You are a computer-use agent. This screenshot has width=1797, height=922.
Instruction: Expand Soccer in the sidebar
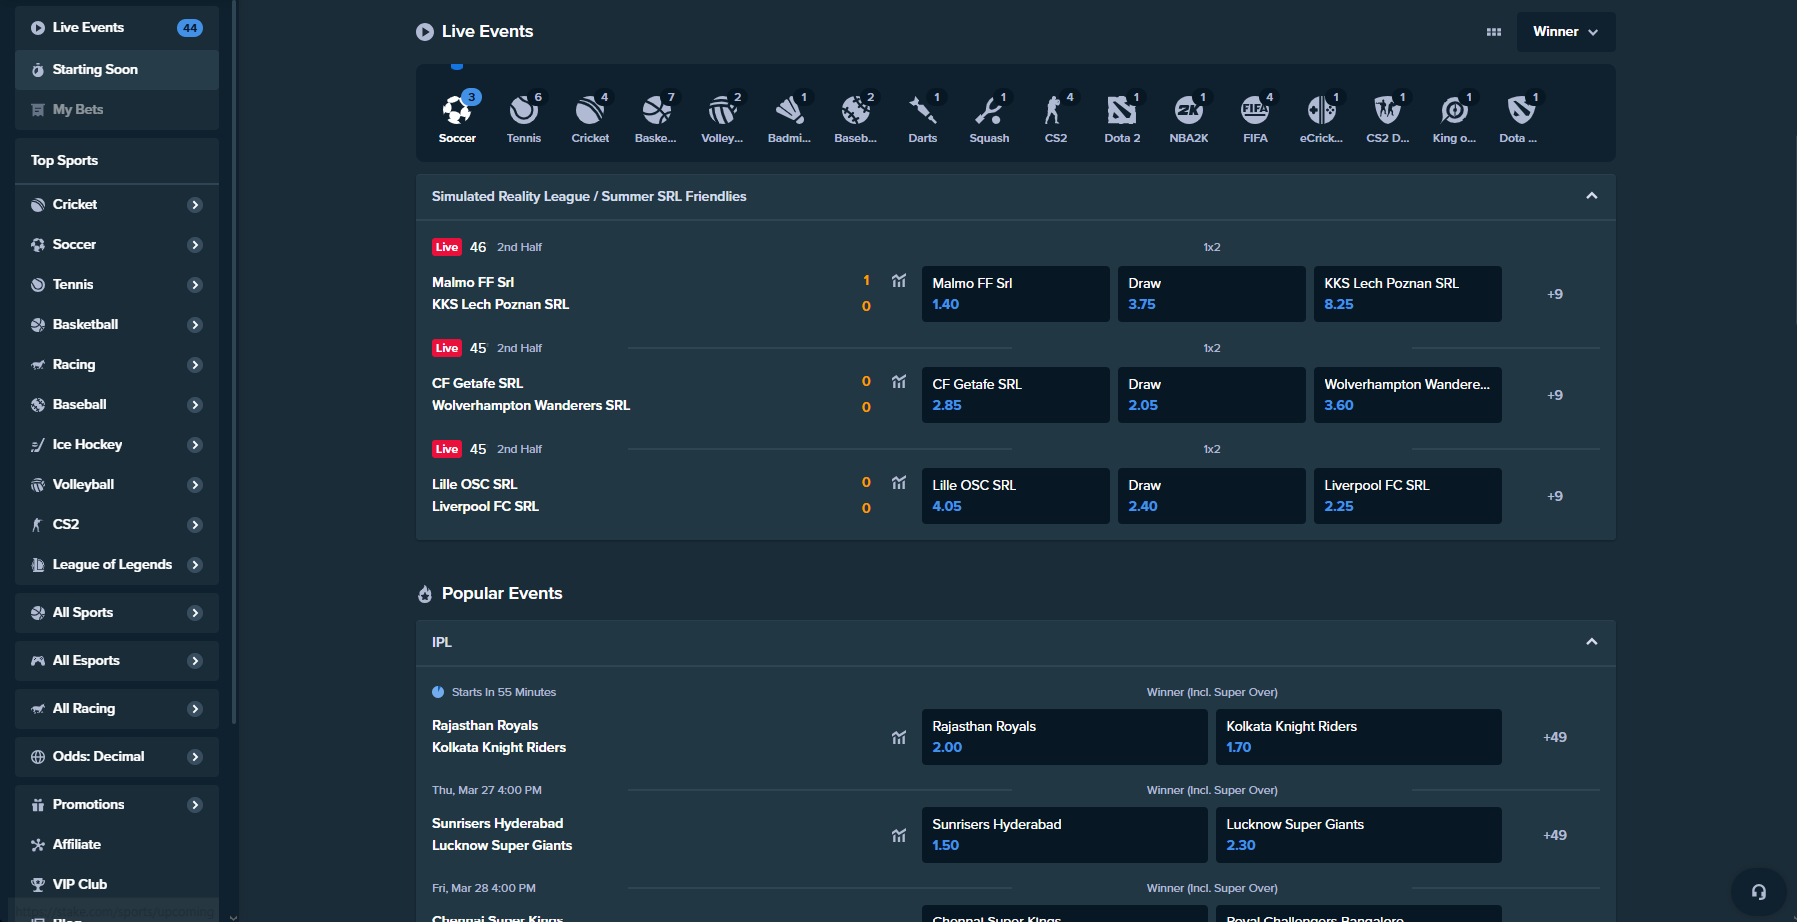click(x=195, y=245)
